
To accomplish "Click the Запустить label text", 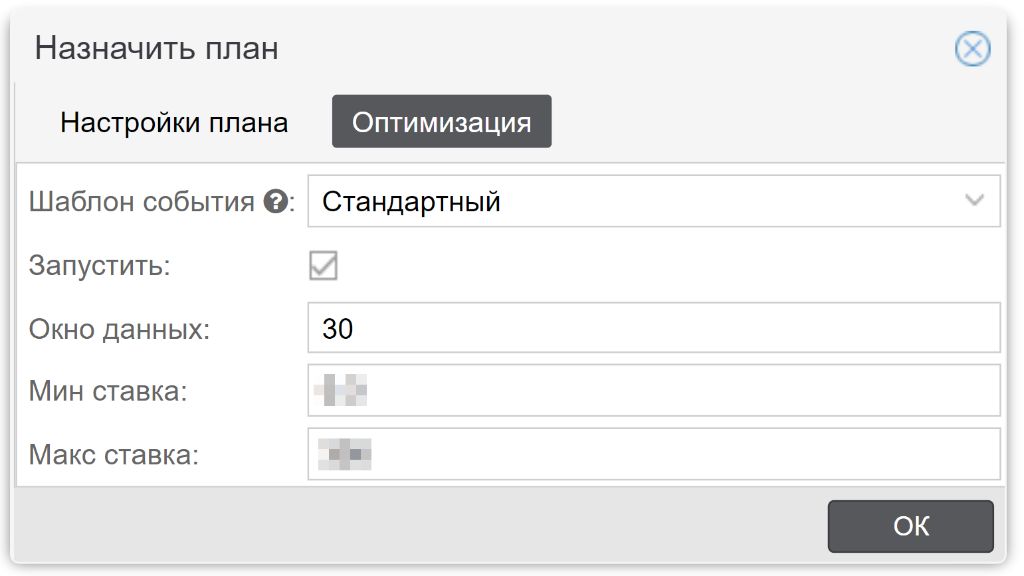I will [x=99, y=266].
